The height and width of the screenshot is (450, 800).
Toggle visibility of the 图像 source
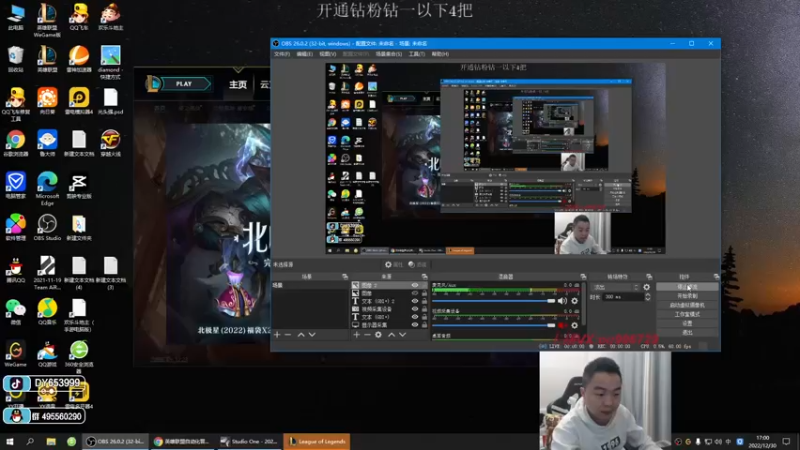point(415,293)
